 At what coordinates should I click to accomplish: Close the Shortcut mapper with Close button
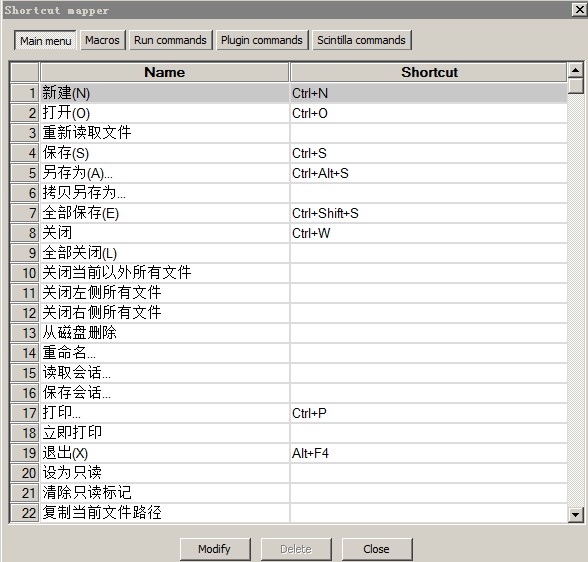coord(376,549)
